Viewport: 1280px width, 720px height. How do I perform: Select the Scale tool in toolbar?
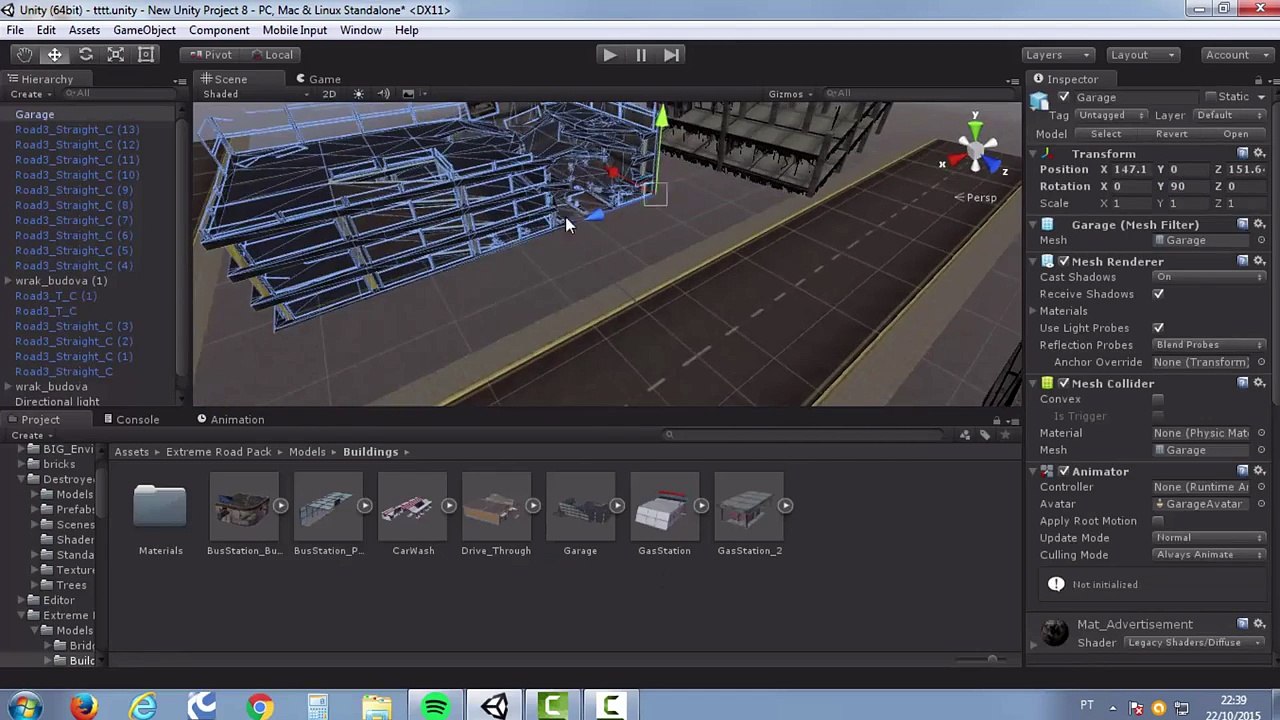point(116,55)
